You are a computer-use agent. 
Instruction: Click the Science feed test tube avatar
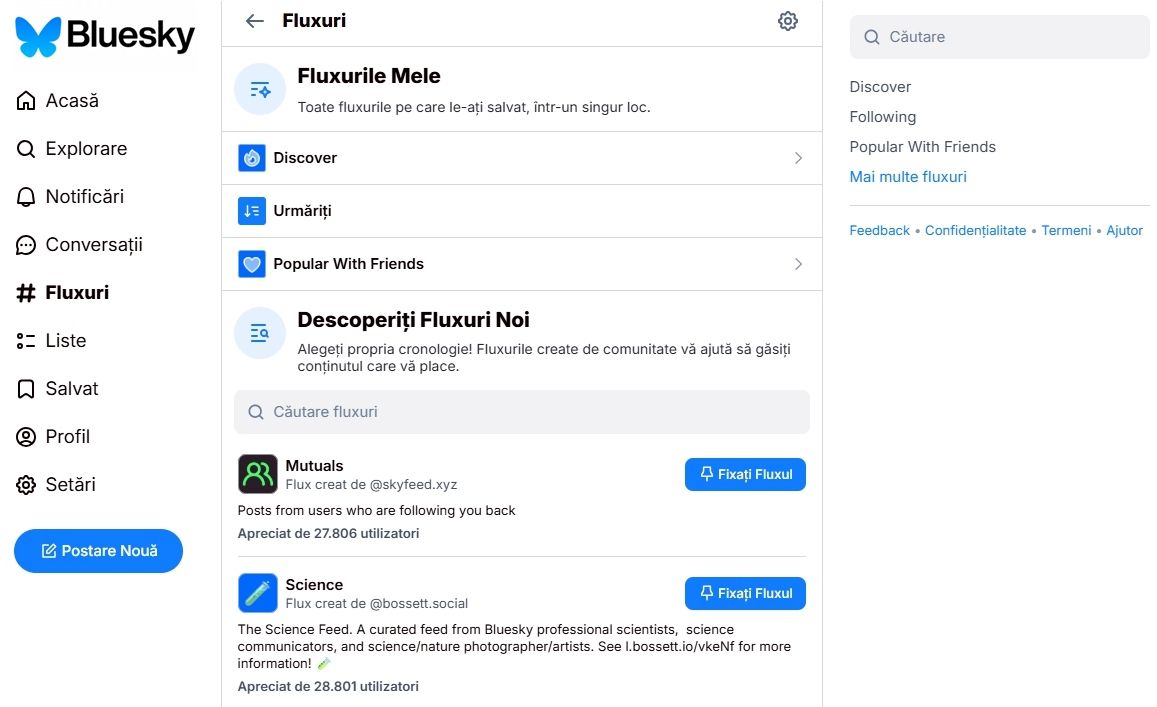coord(258,593)
